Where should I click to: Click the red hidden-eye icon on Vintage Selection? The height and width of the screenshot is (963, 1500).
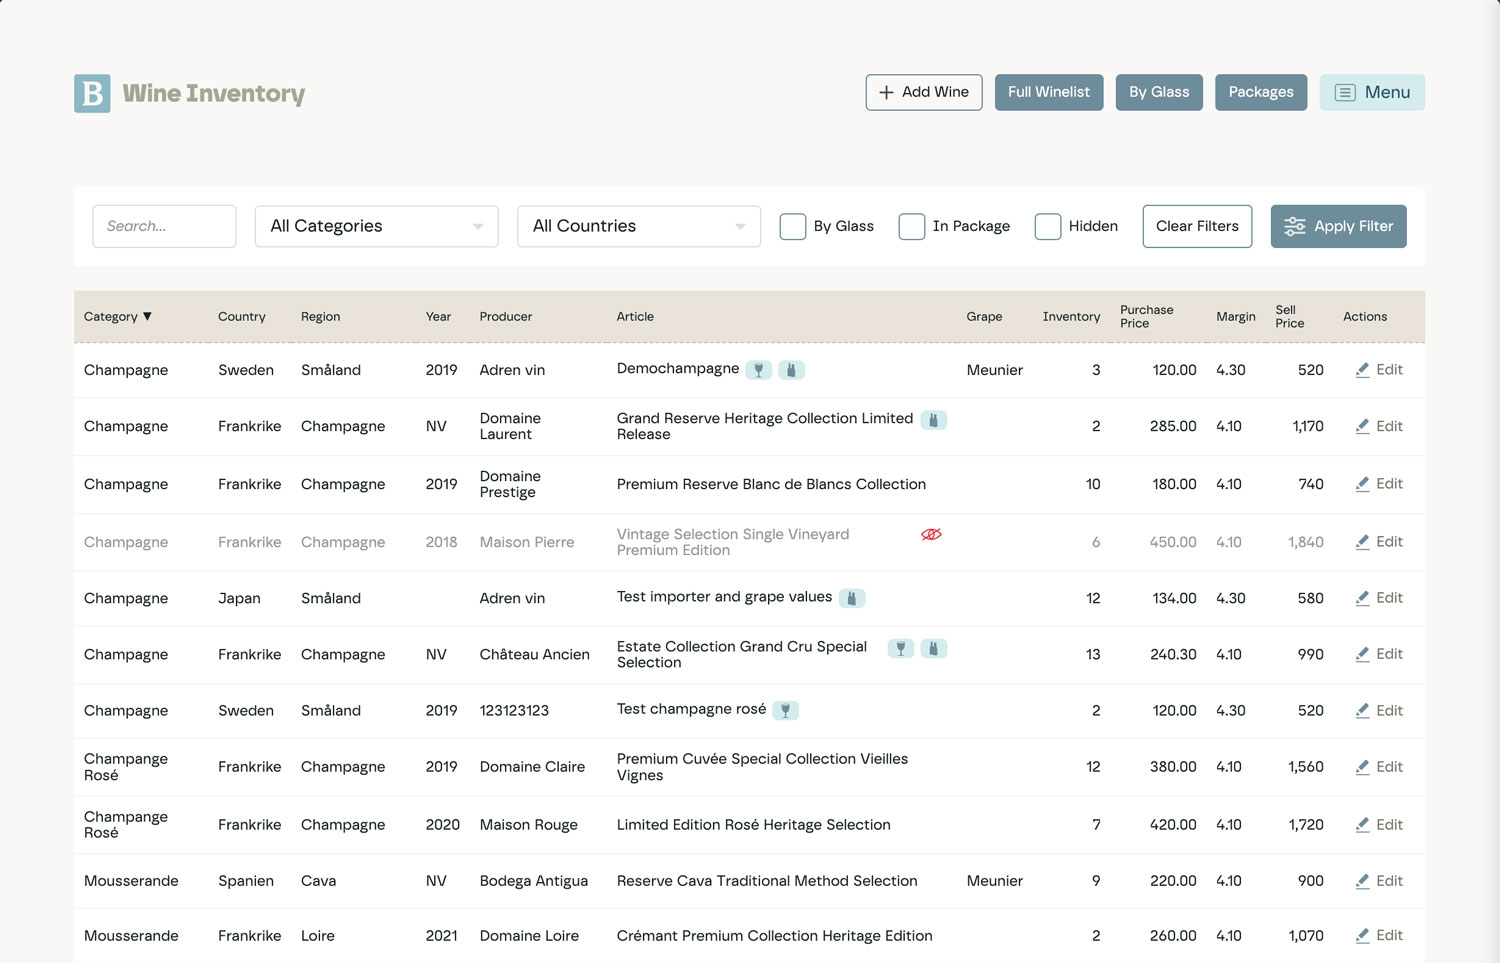(x=931, y=535)
